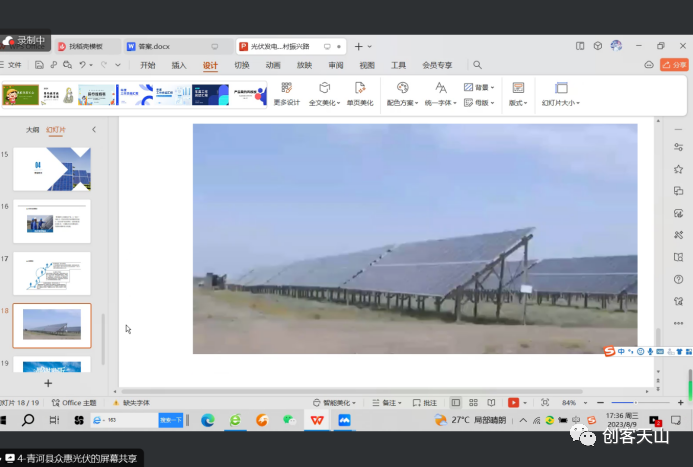
Task: Open zoom percentage 84% dropdown
Action: (x=585, y=403)
